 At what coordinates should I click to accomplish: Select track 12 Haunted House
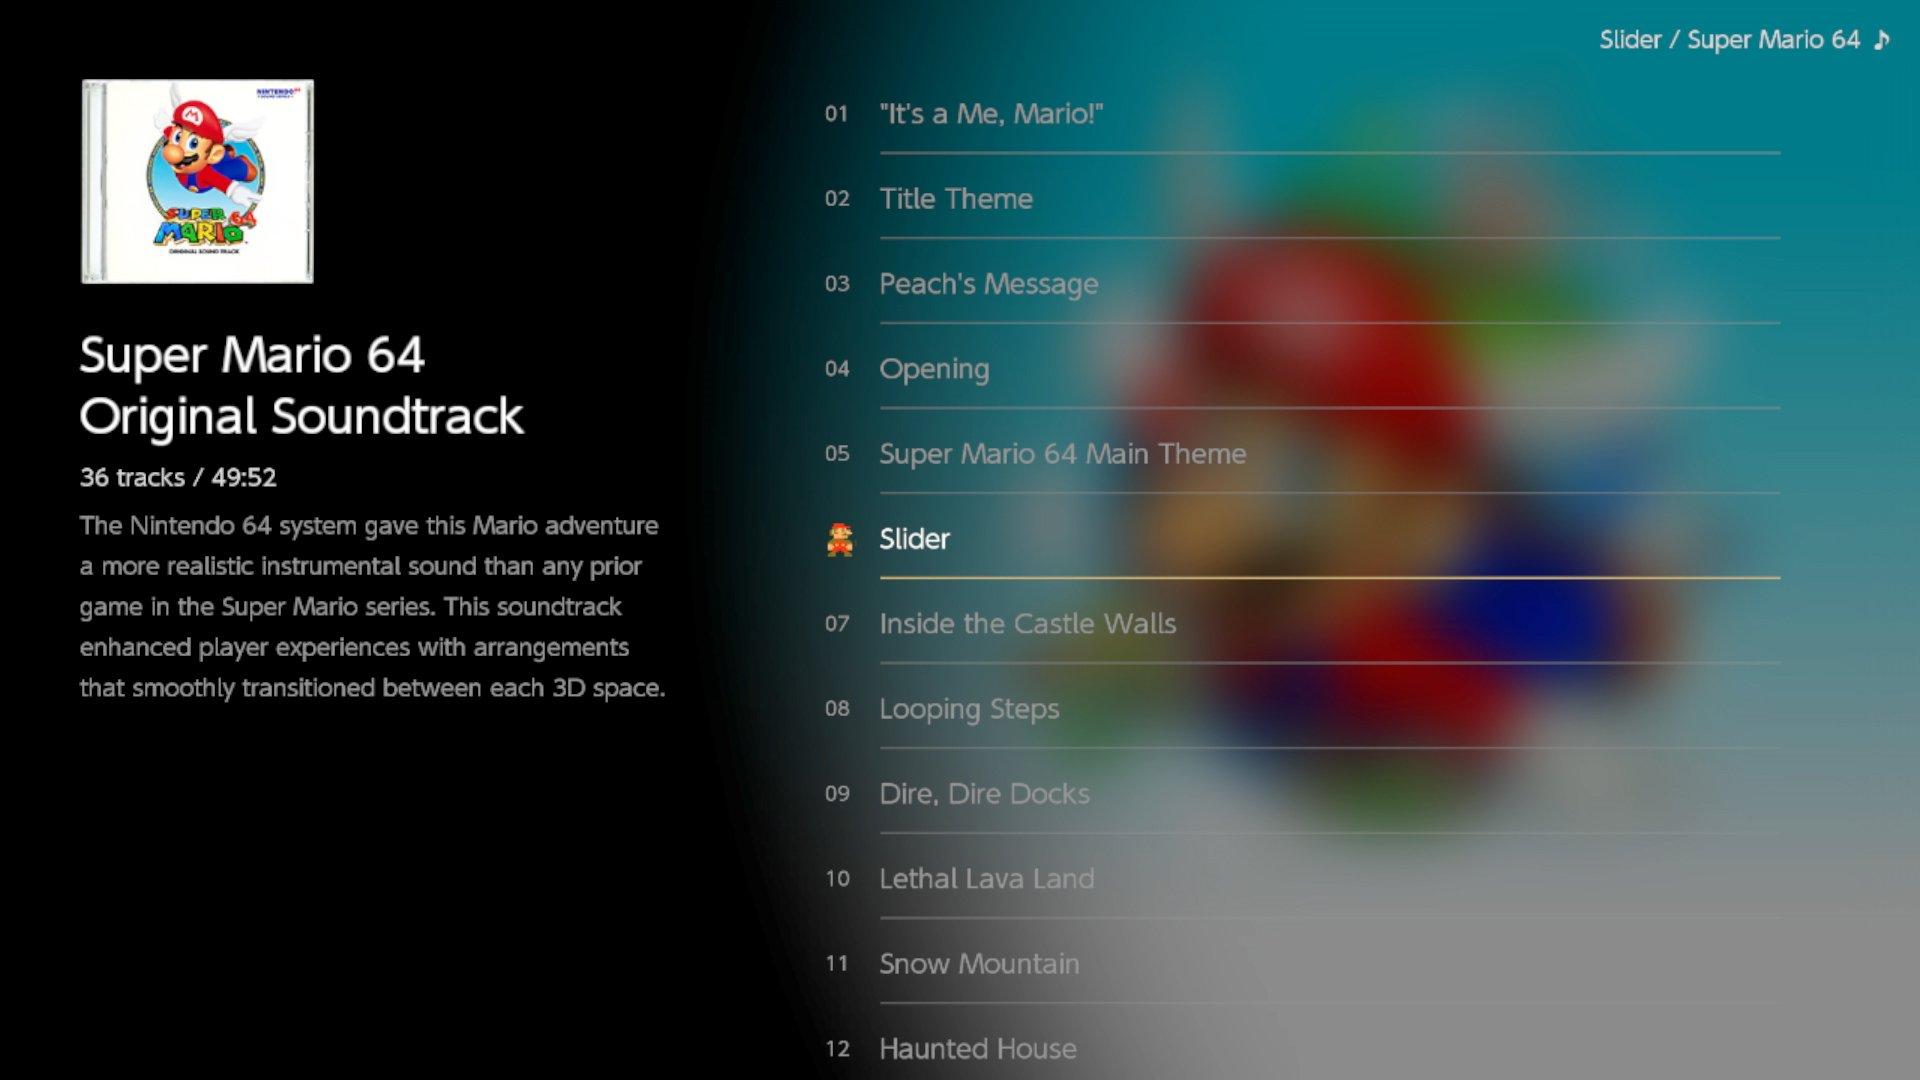tap(978, 1048)
